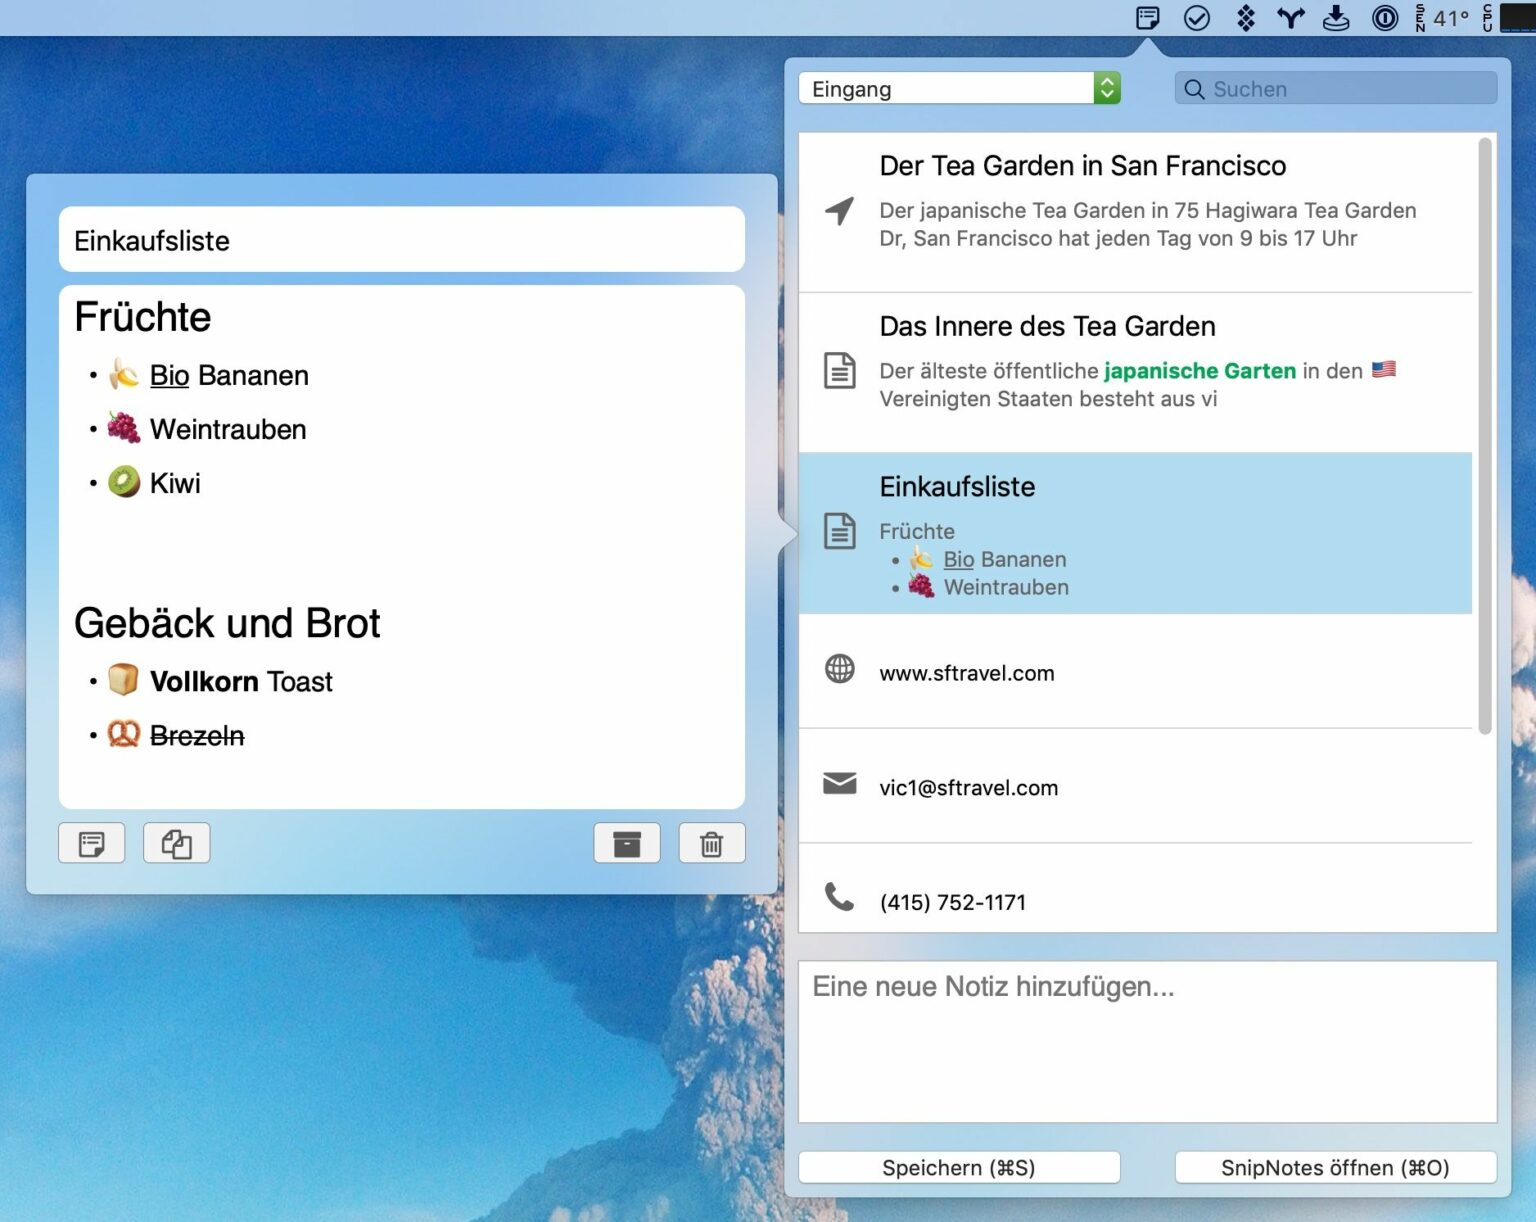Image resolution: width=1536 pixels, height=1222 pixels.
Task: Archive the note using the box icon
Action: pos(627,843)
